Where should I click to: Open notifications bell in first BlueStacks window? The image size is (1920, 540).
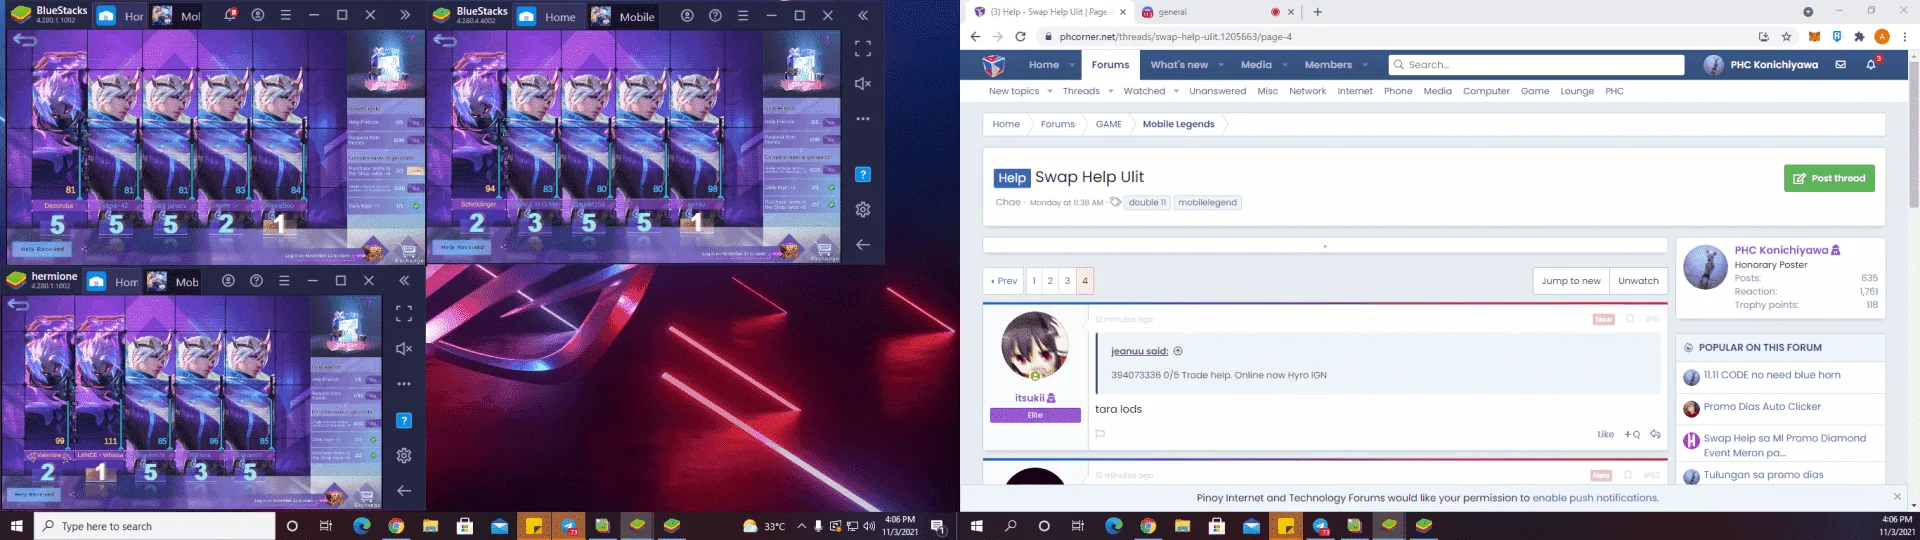(230, 15)
